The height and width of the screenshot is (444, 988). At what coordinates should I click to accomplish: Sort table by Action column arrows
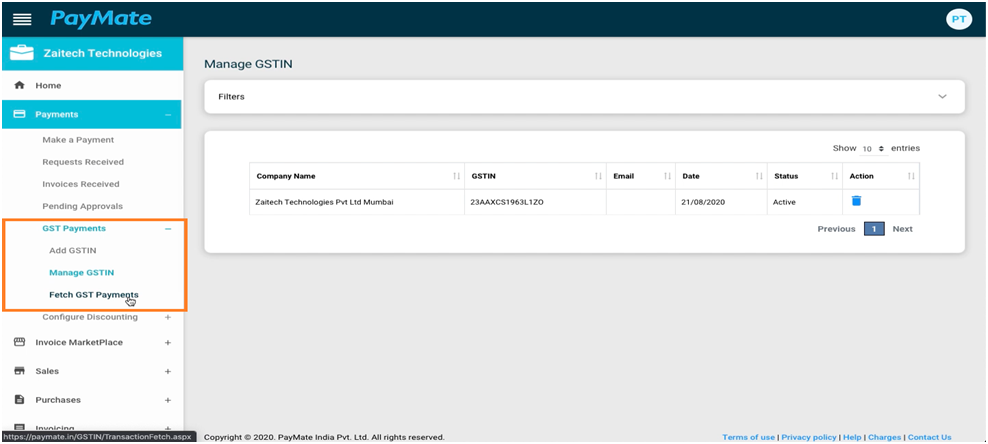point(911,176)
